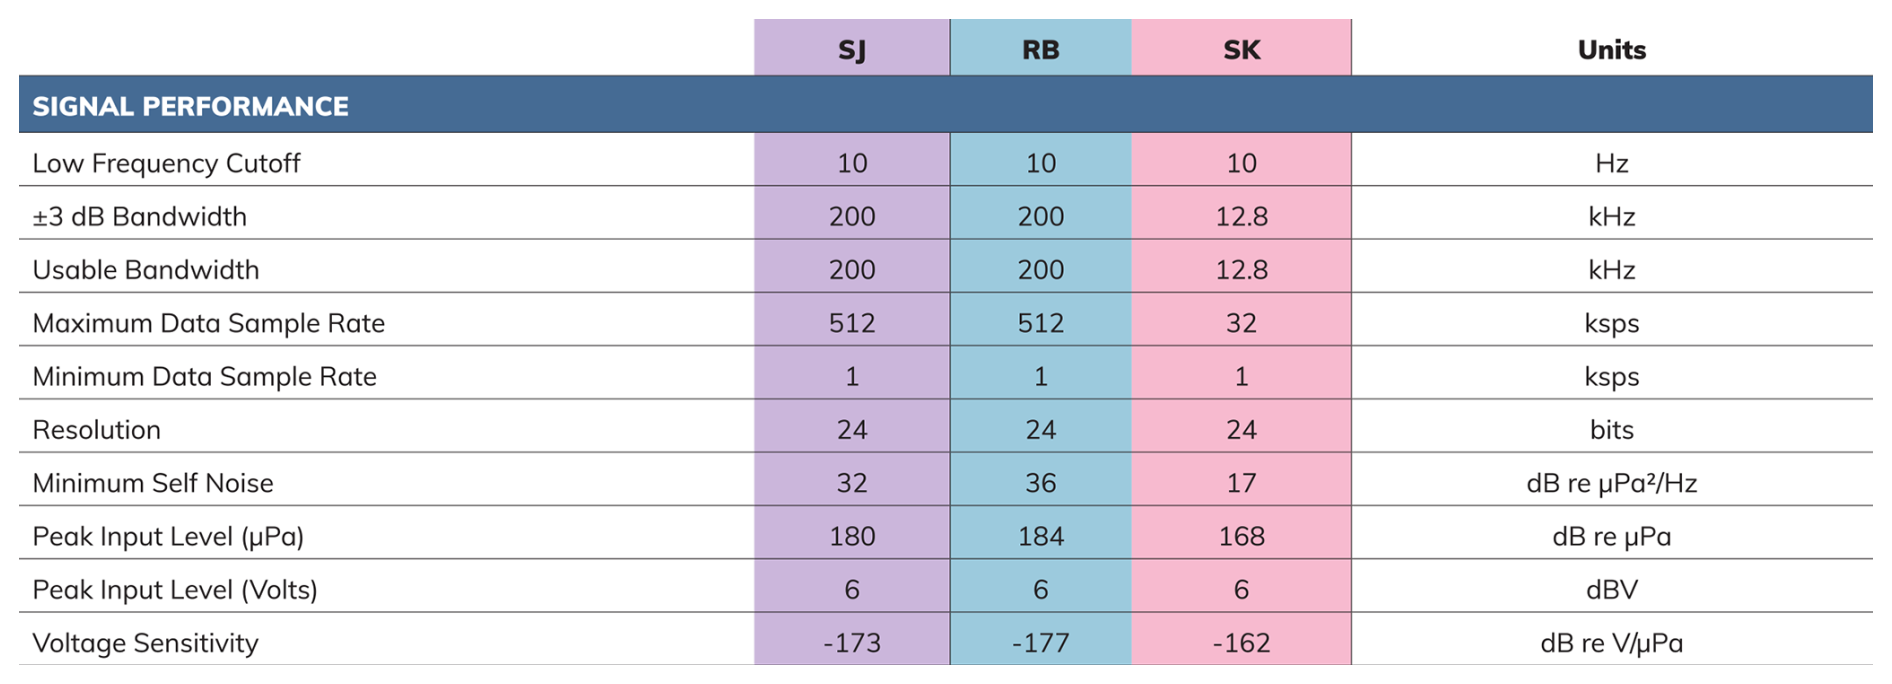Click the Peak Input Level (µPa) label

pyautogui.click(x=168, y=536)
